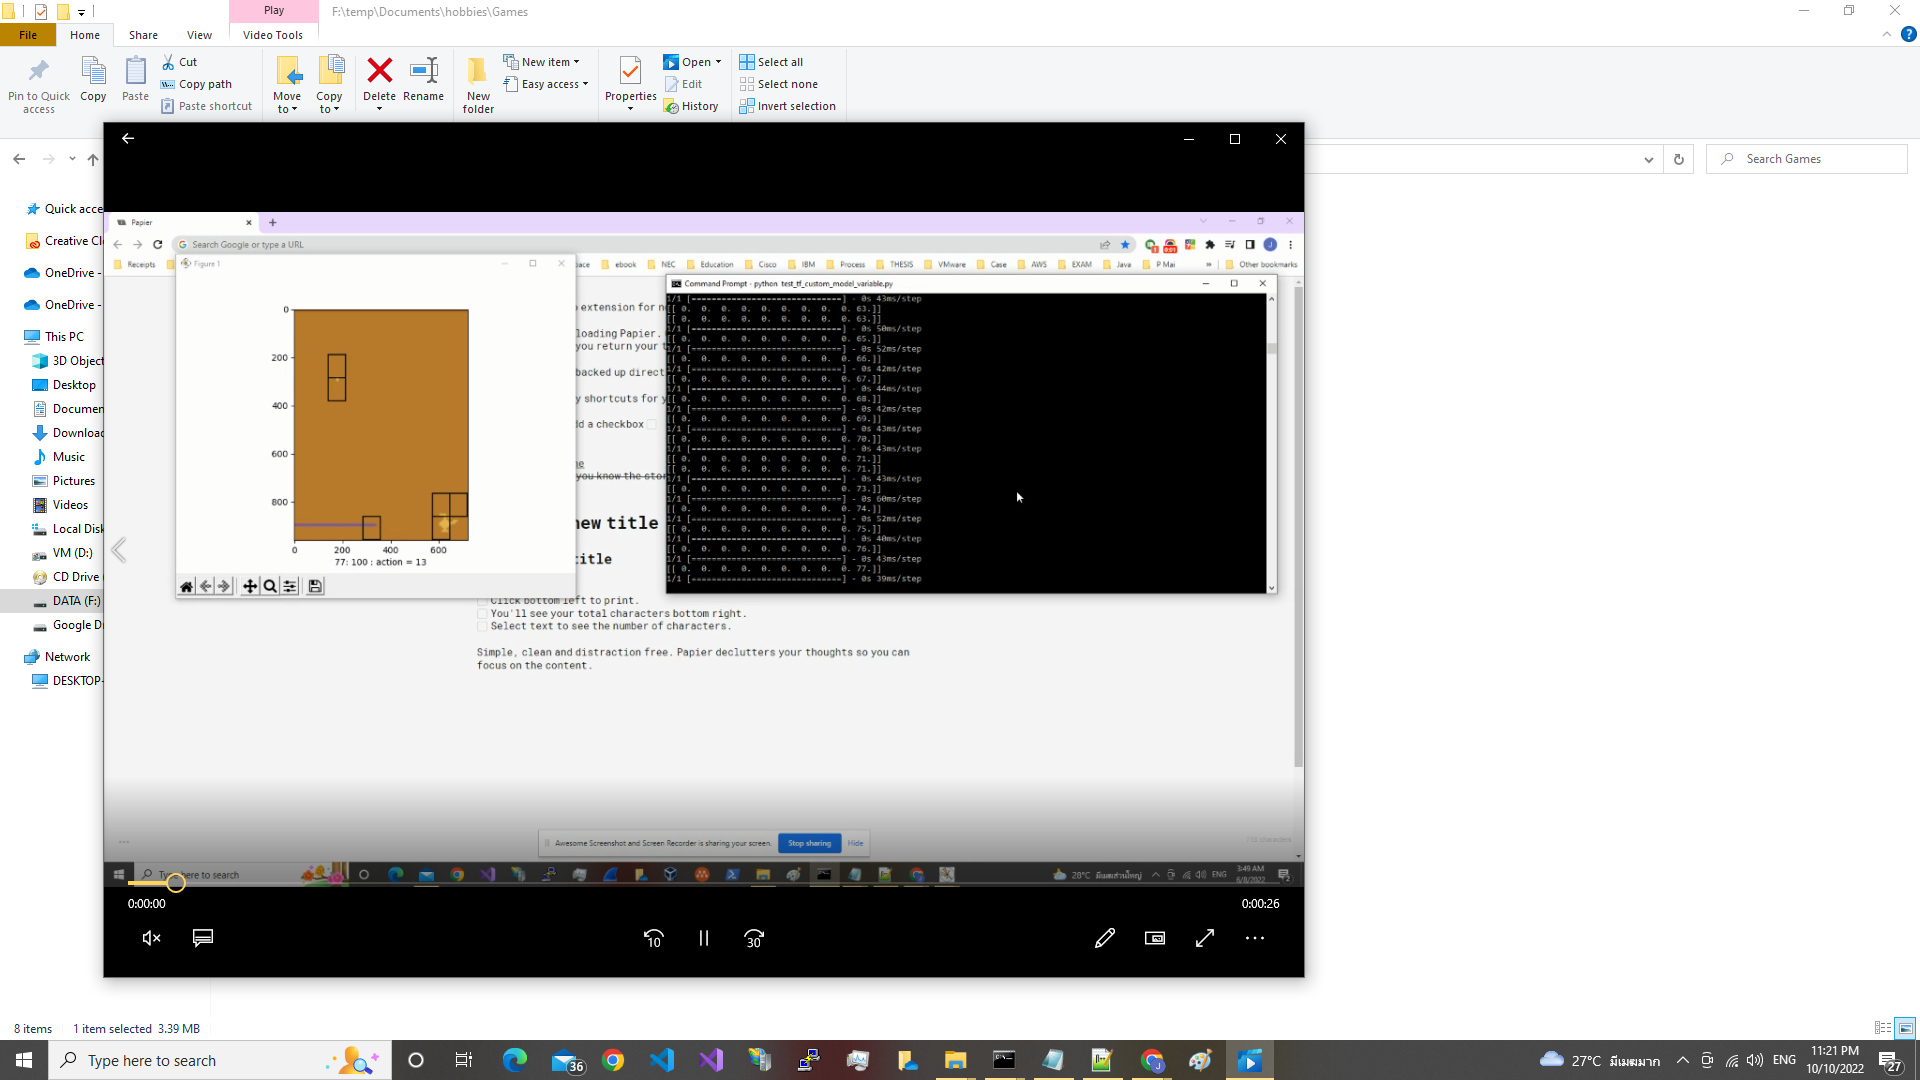This screenshot has height=1080, width=1920.
Task: Open Microsoft Edge from taskbar
Action: pos(515,1060)
